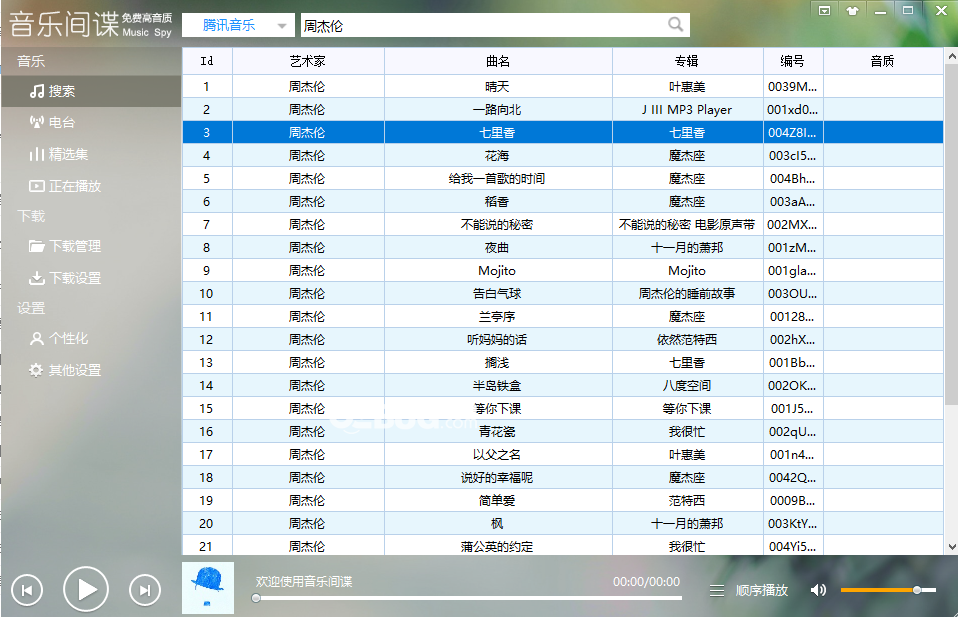Select song 枫

pos(497,524)
